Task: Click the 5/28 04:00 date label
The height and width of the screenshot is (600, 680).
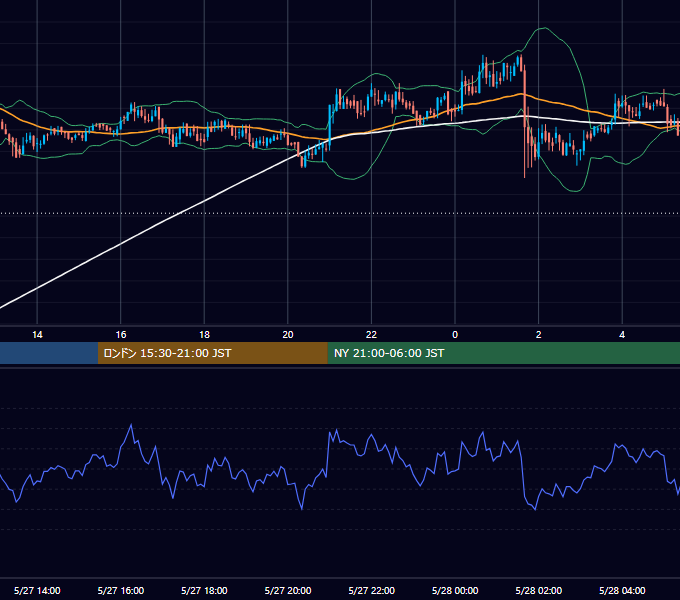Action: [622, 590]
